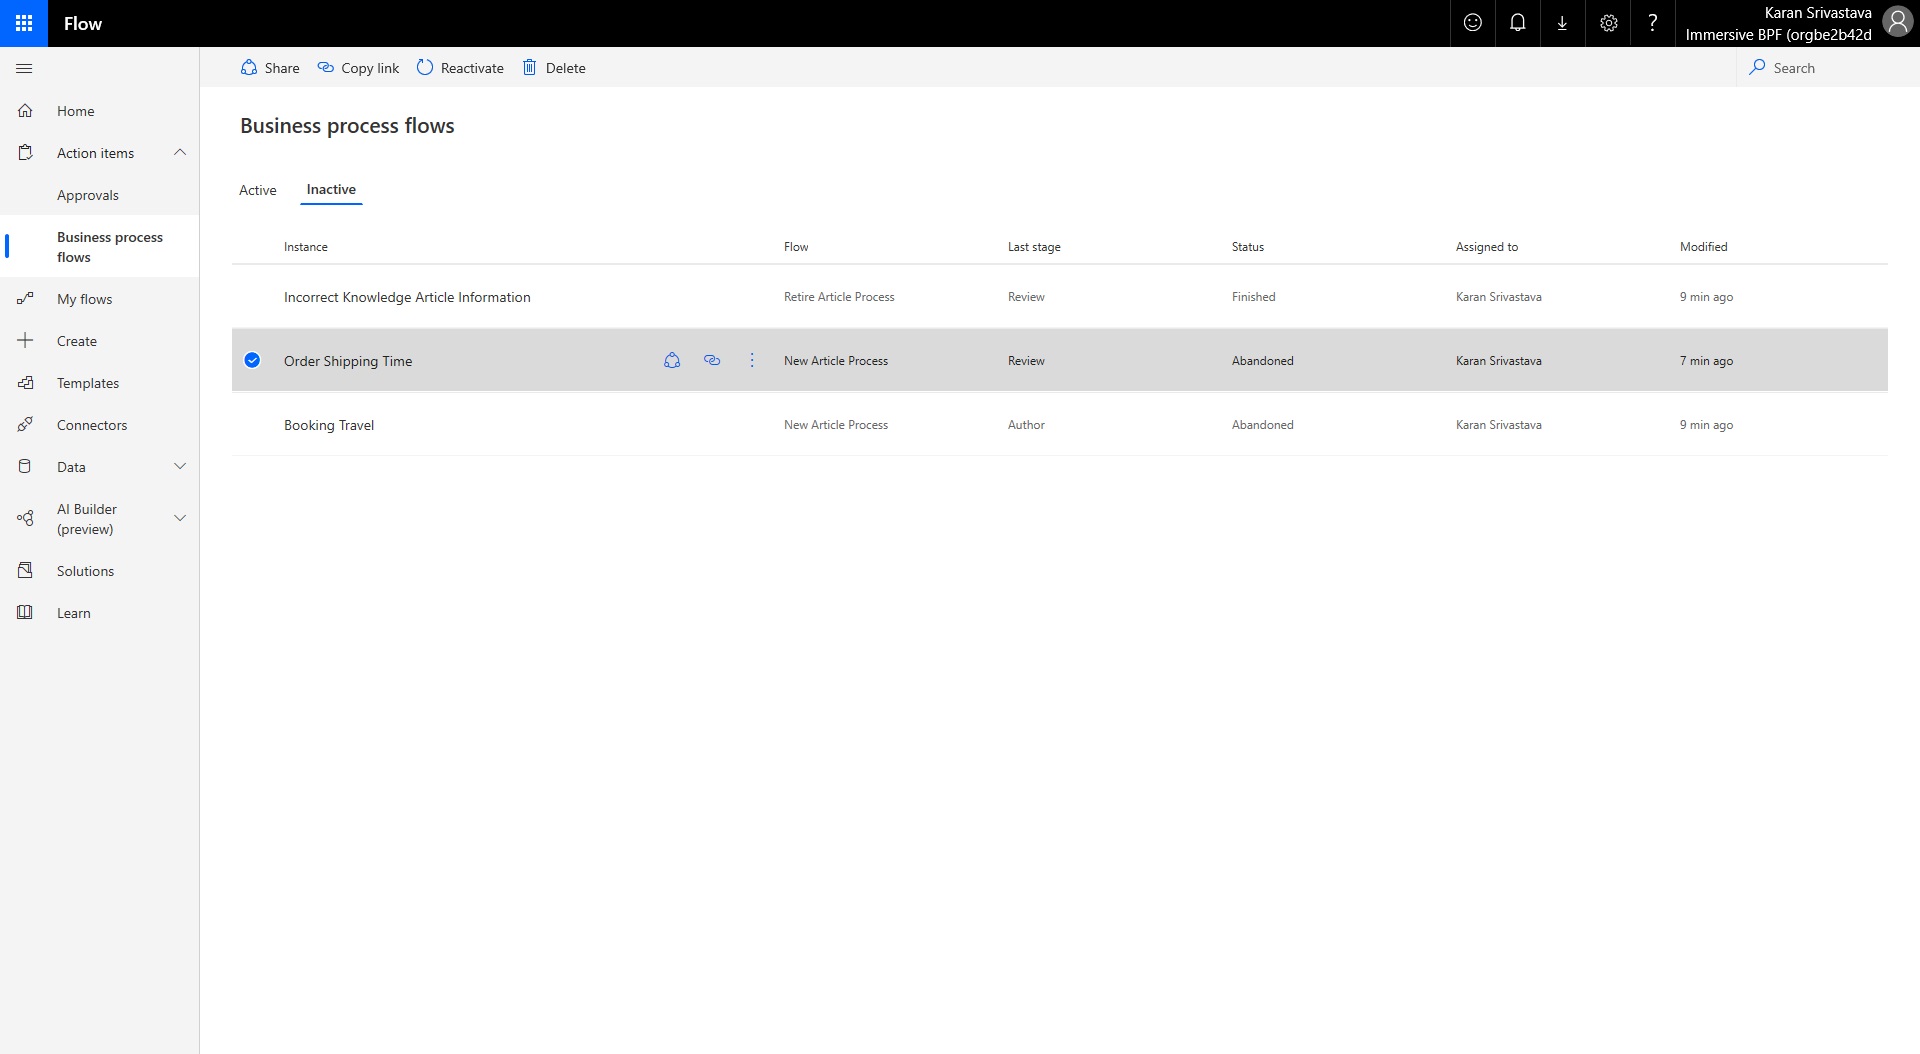Click the Flow app title in header
Image resolution: width=1920 pixels, height=1054 pixels.
tap(83, 23)
